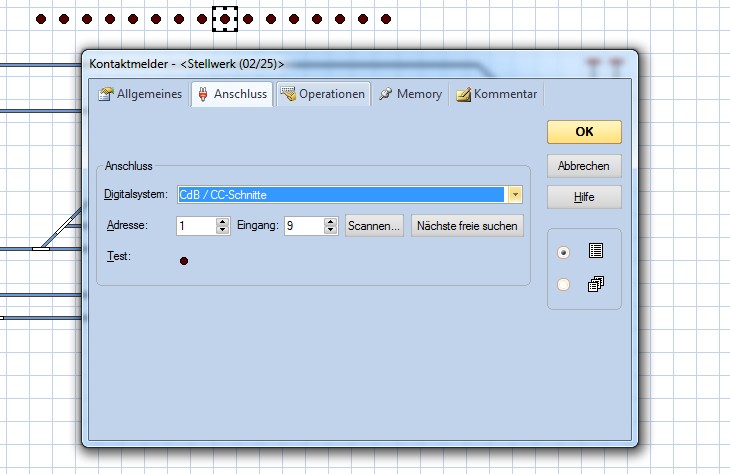The height and width of the screenshot is (474, 730).
Task: Switch to the Memory tab
Action: pos(410,94)
